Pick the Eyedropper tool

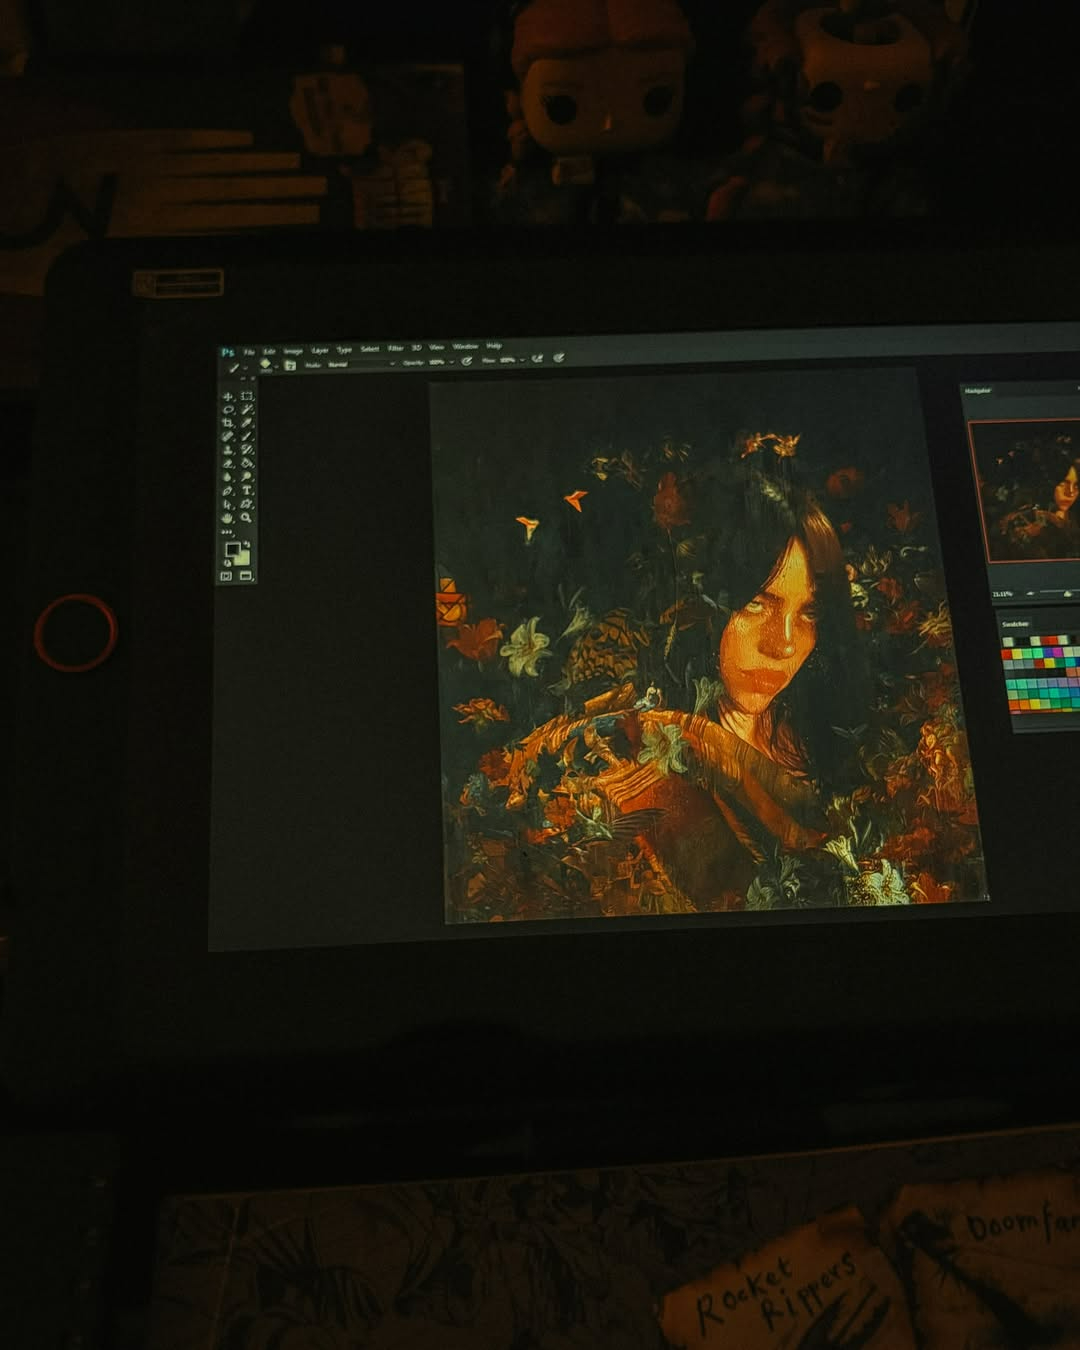pos(247,423)
